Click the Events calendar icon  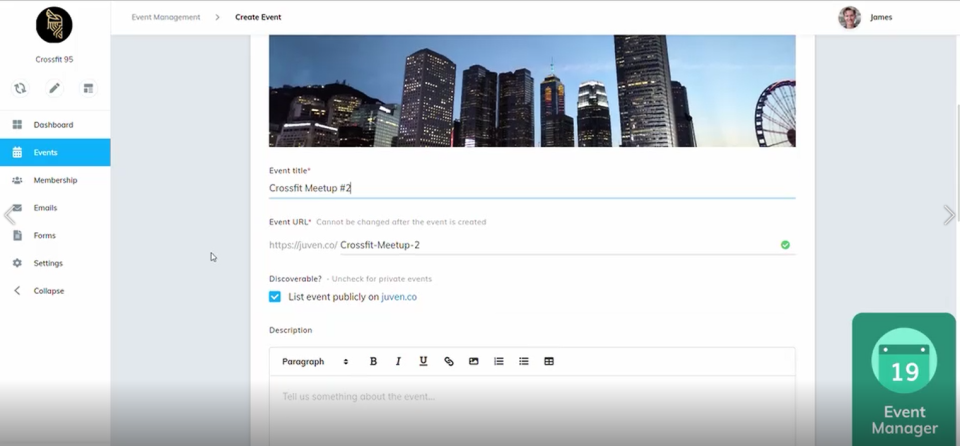17,152
